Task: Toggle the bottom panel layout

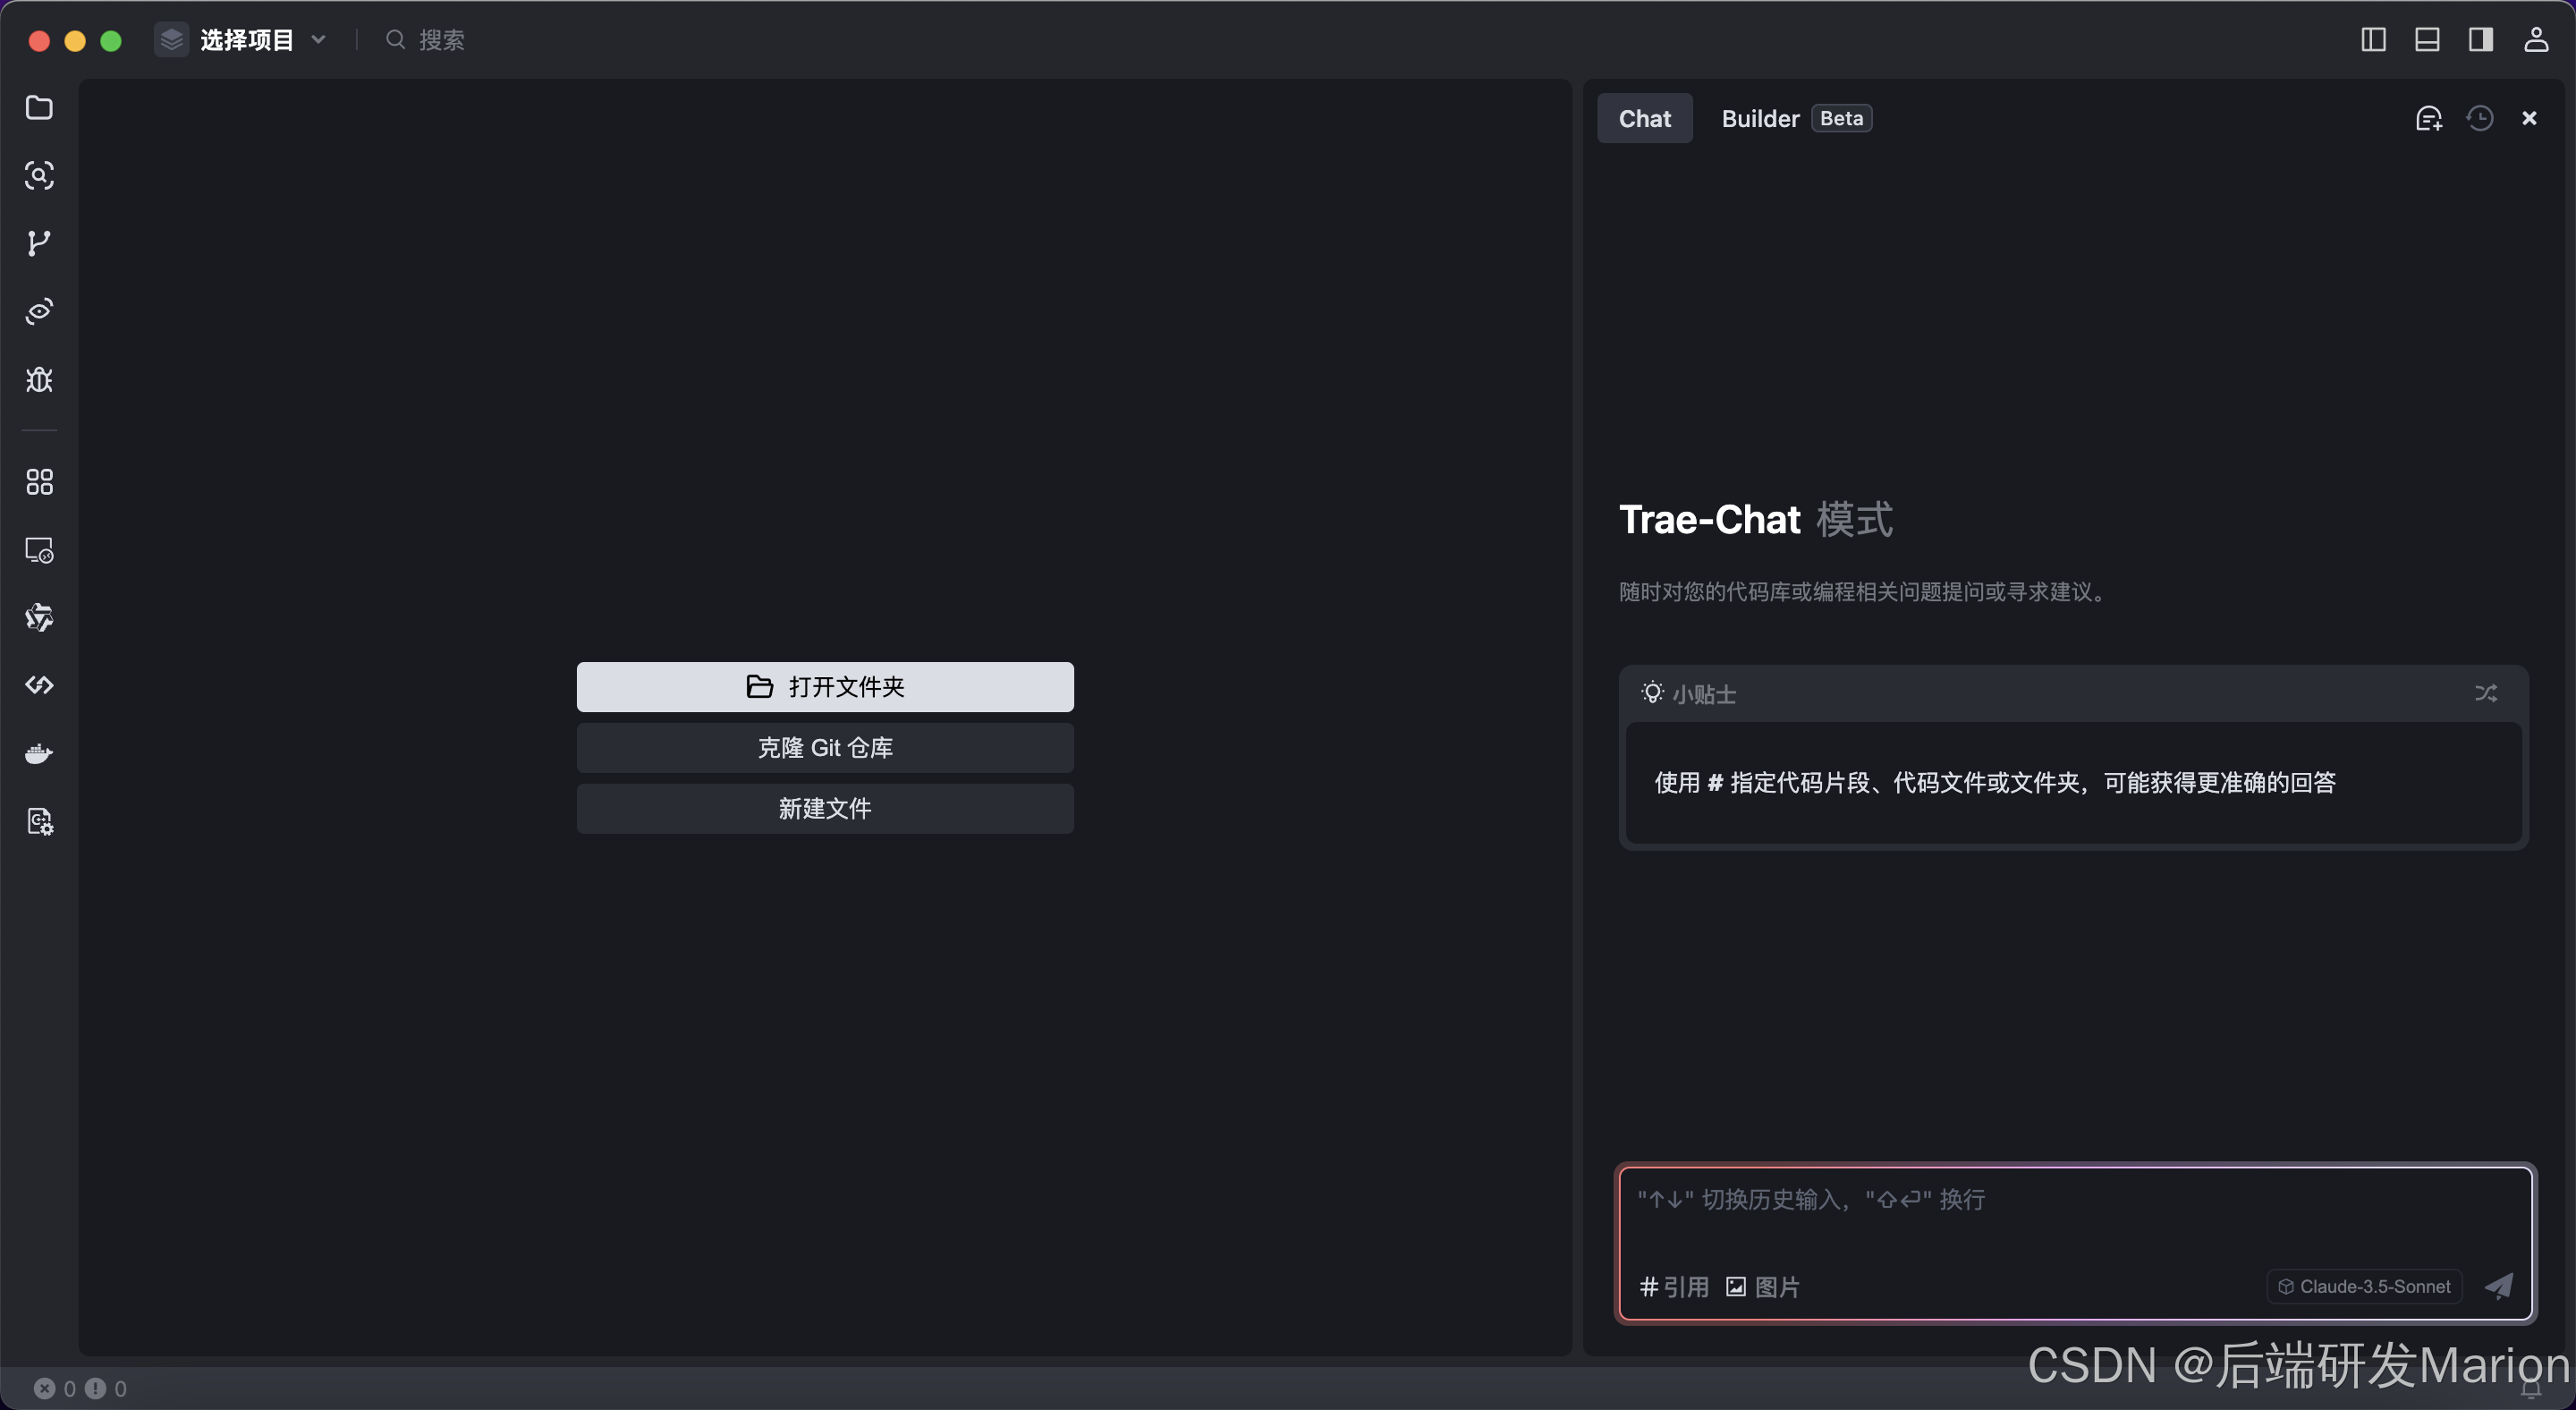Action: coord(2427,39)
